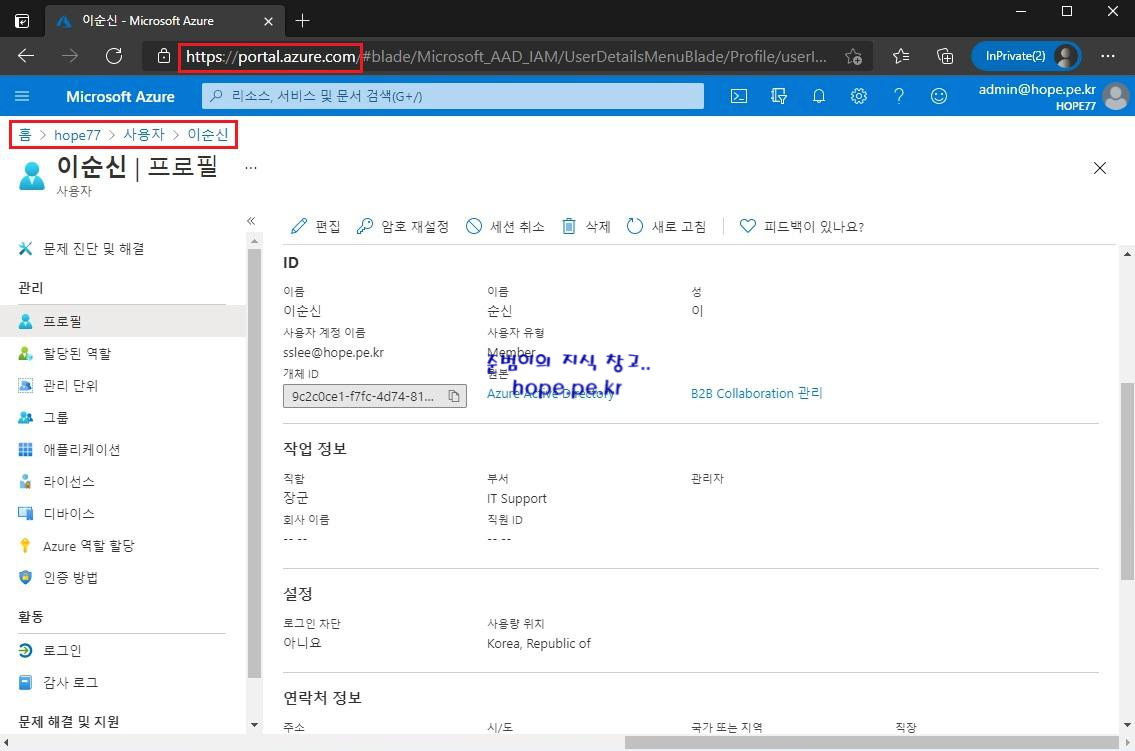Close the 이순신 - Microsoft Azure tab

(268, 22)
